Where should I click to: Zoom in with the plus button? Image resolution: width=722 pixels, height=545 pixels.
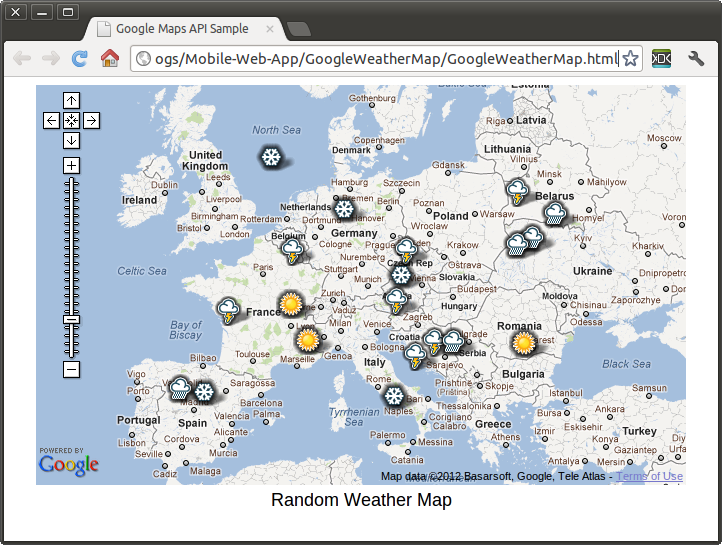[x=71, y=165]
